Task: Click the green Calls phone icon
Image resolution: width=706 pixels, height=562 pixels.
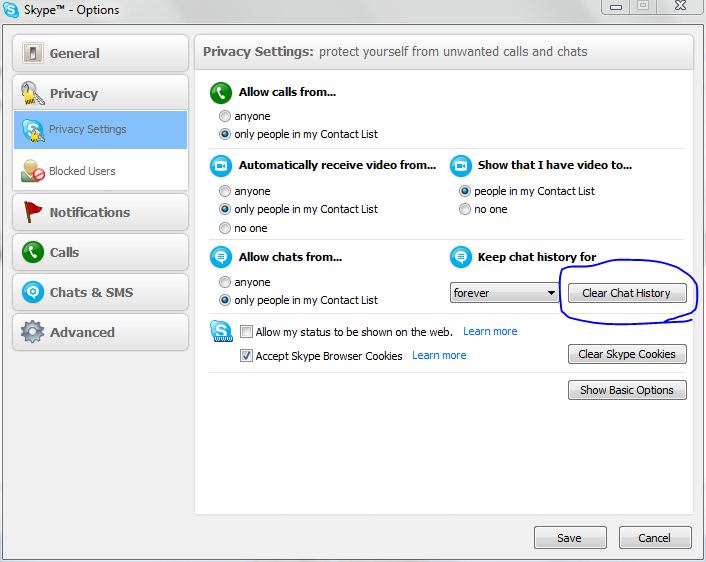Action: point(33,252)
